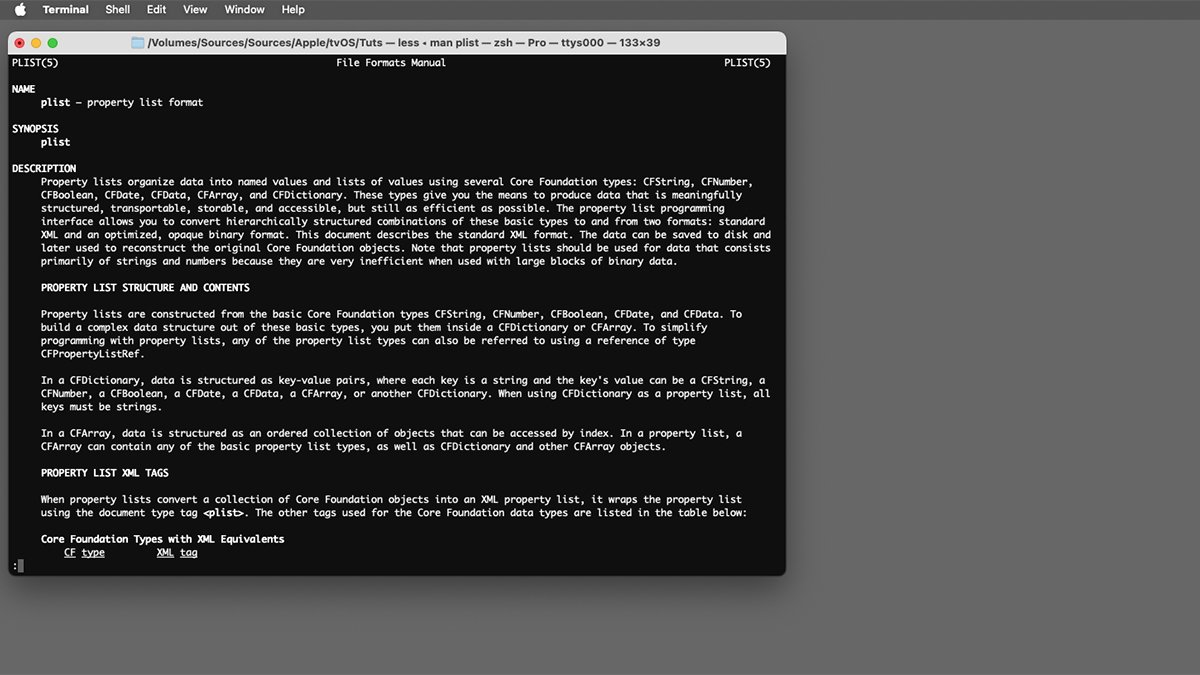Viewport: 1200px width, 675px height.
Task: Minimize the Terminal window with yellow button
Action: pos(37,43)
